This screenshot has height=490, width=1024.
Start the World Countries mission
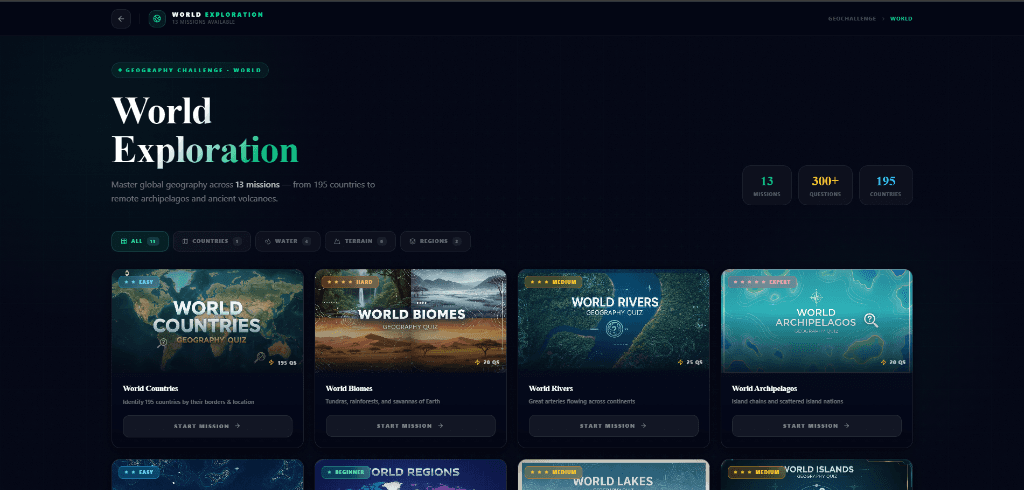(208, 426)
